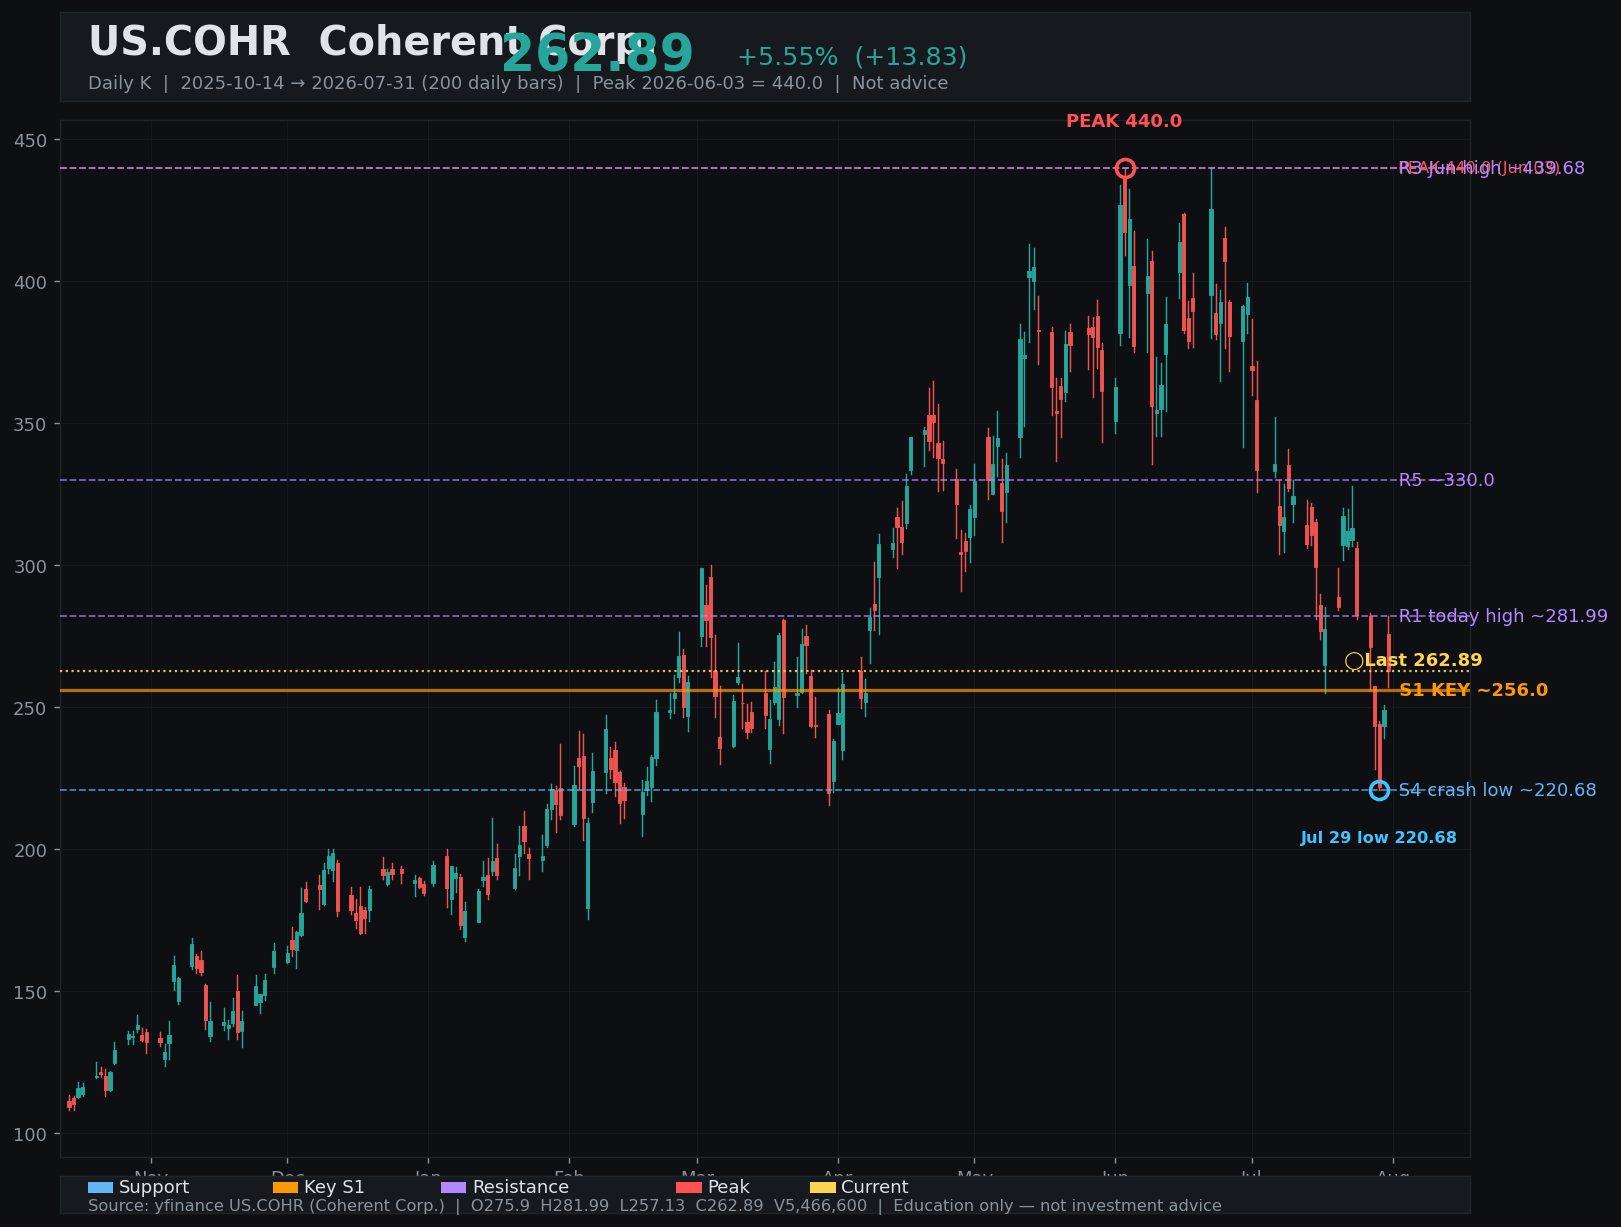Click the blue crash low circle marker
The height and width of the screenshot is (1227, 1621).
point(1379,791)
